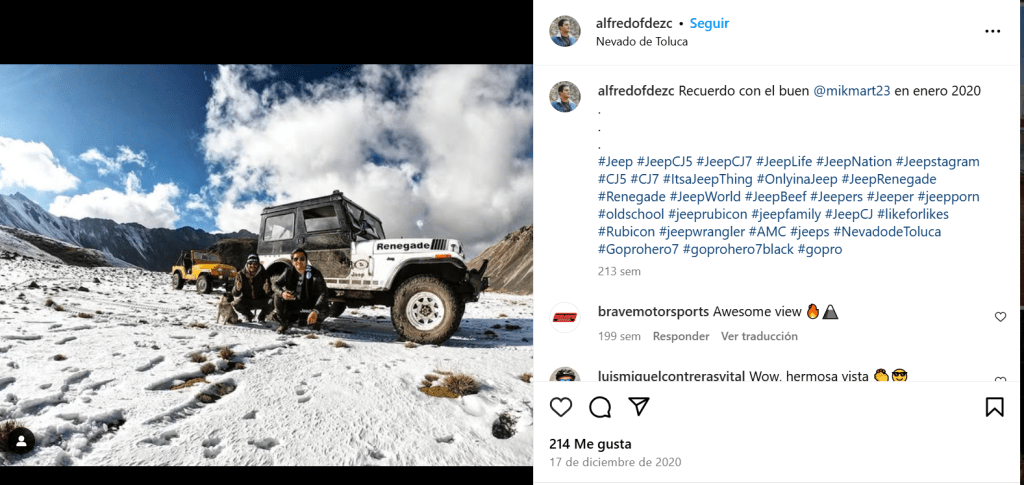Open the bravemotorsports avatar
Image resolution: width=1024 pixels, height=485 pixels.
click(x=564, y=317)
